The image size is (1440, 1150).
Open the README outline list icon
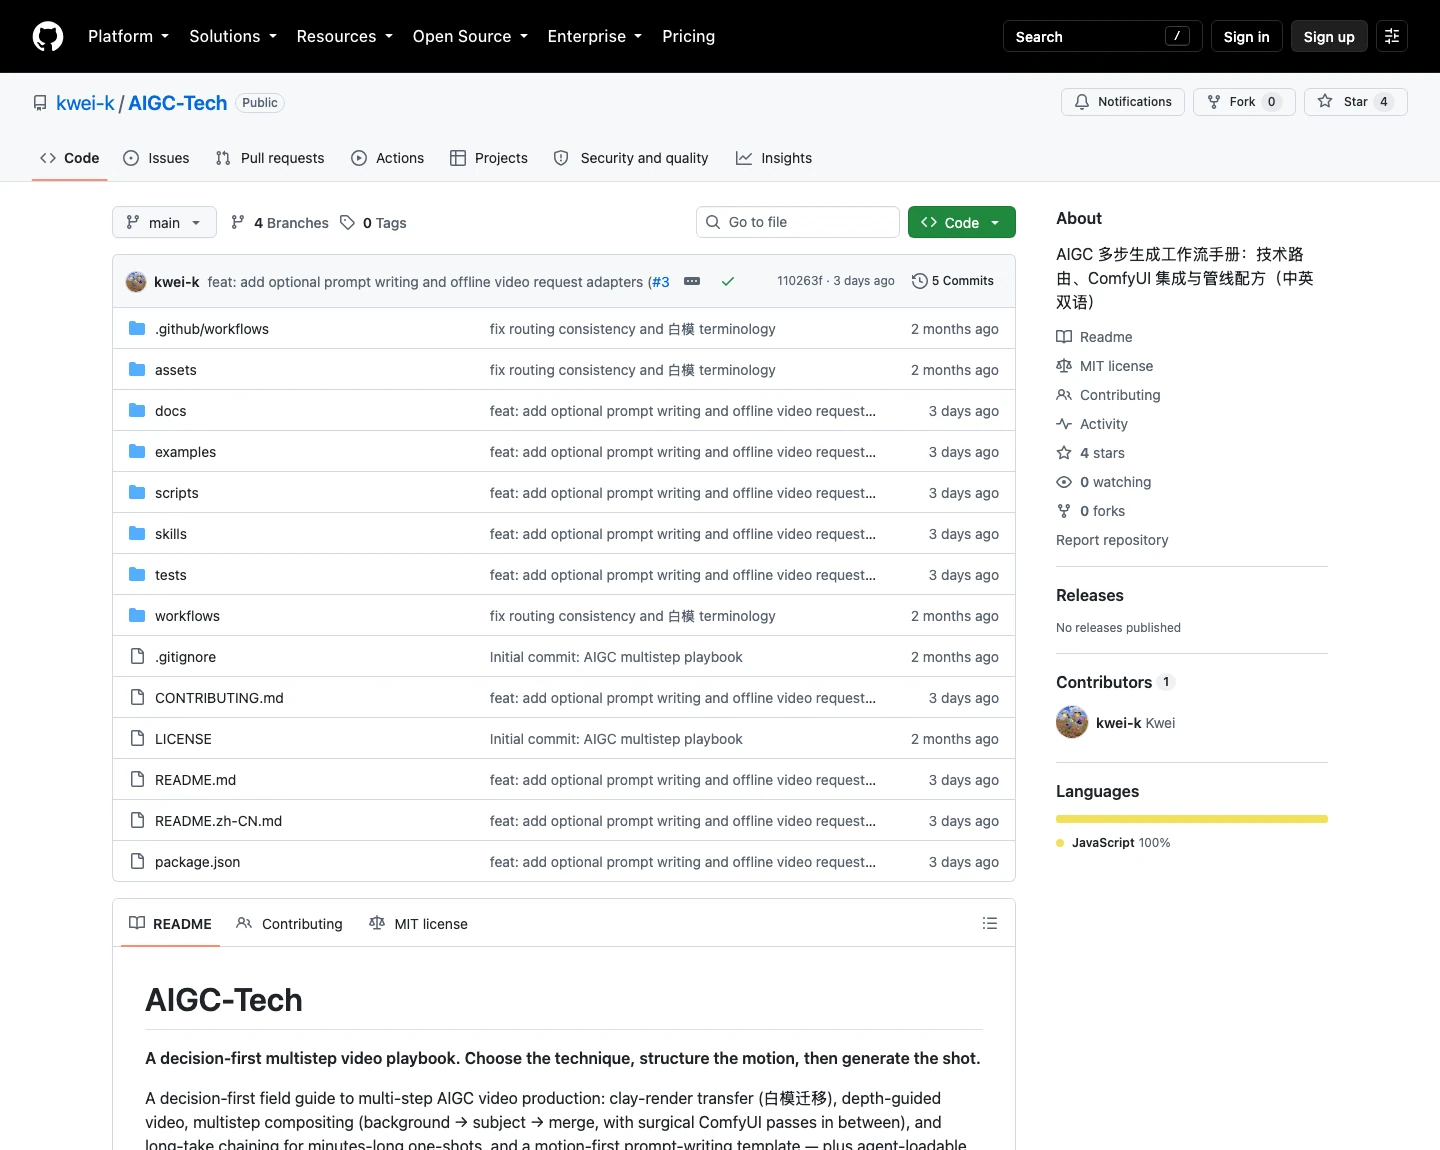990,923
